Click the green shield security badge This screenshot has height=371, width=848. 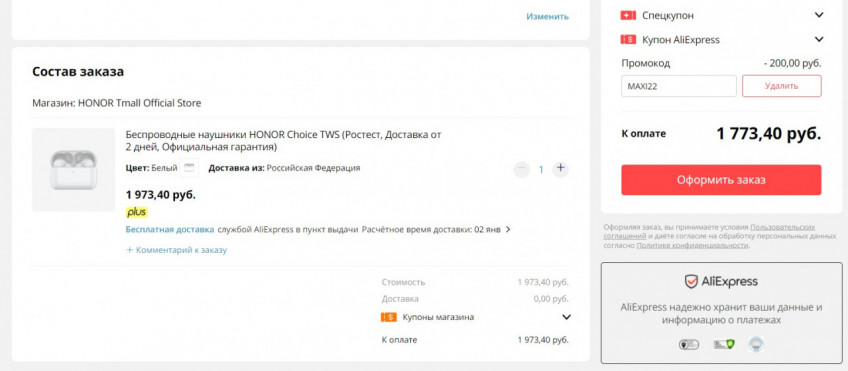point(723,344)
